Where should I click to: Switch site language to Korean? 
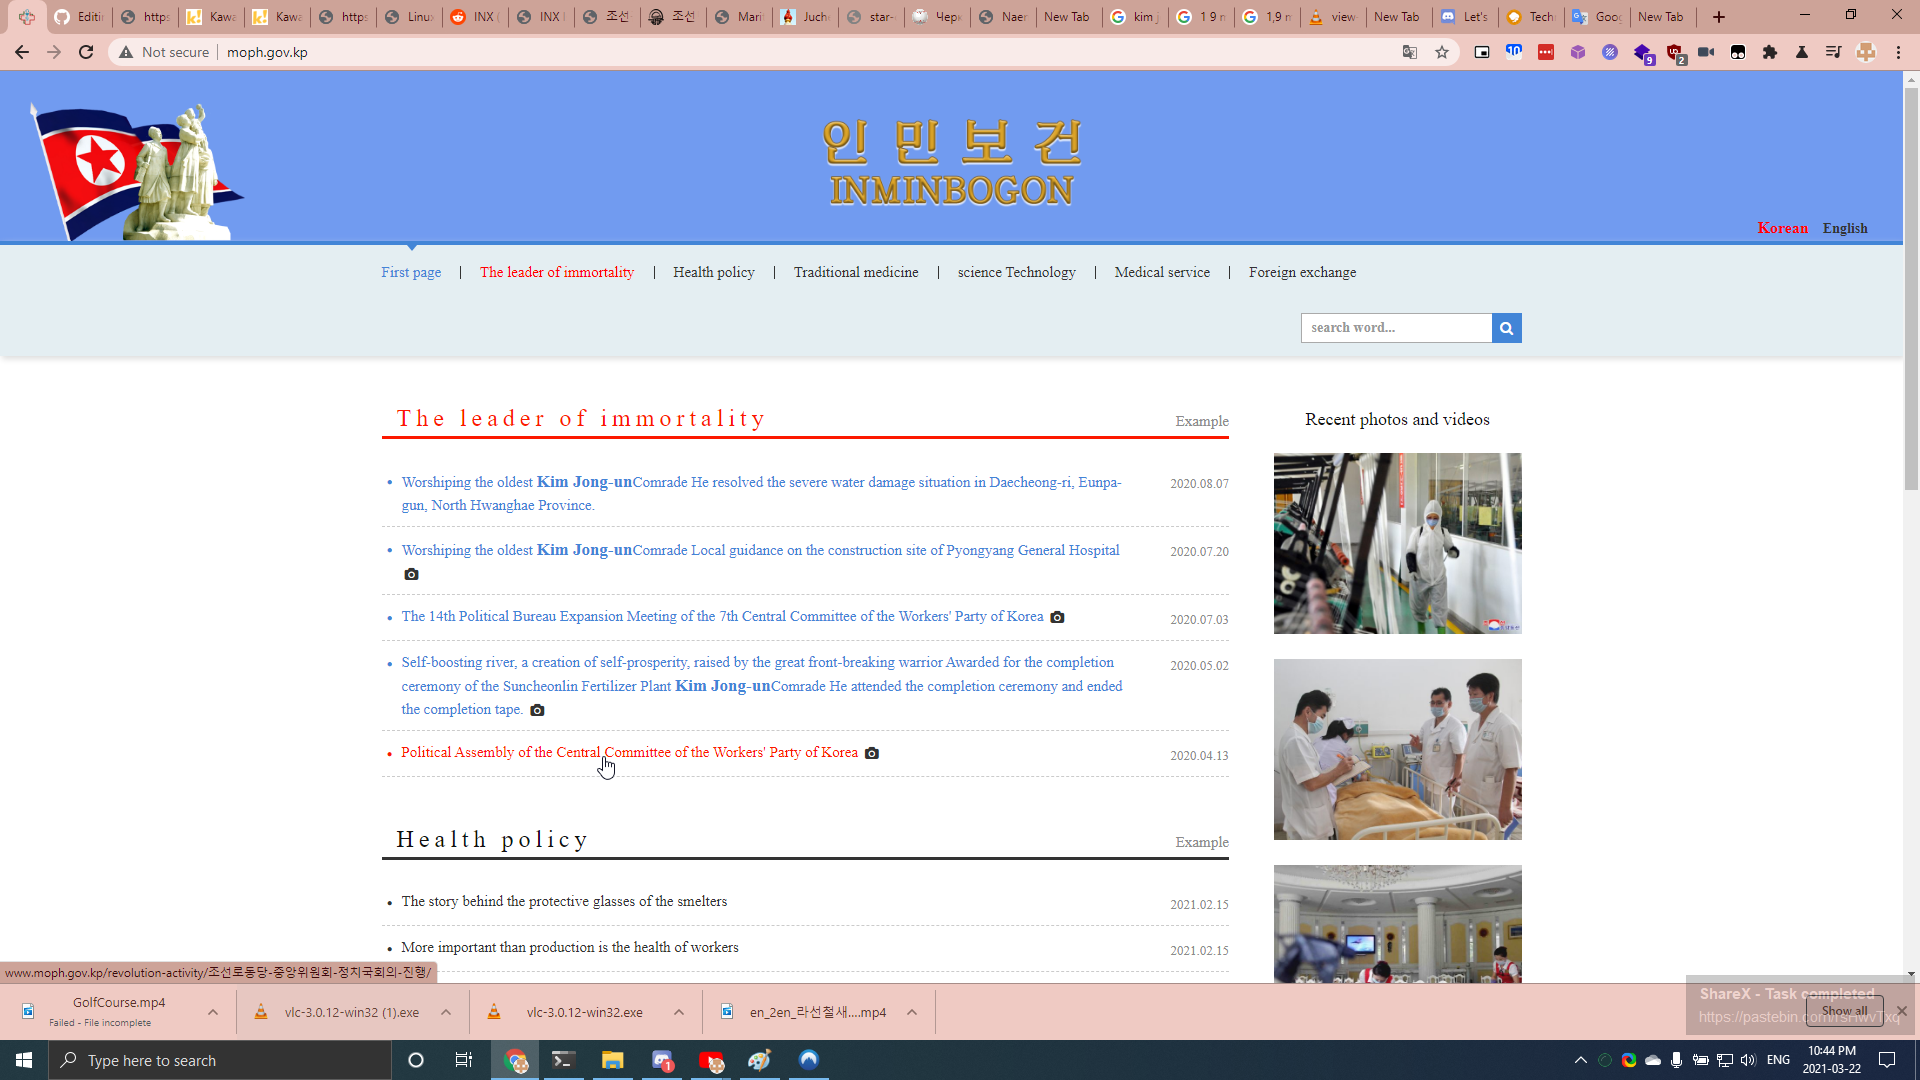1782,228
